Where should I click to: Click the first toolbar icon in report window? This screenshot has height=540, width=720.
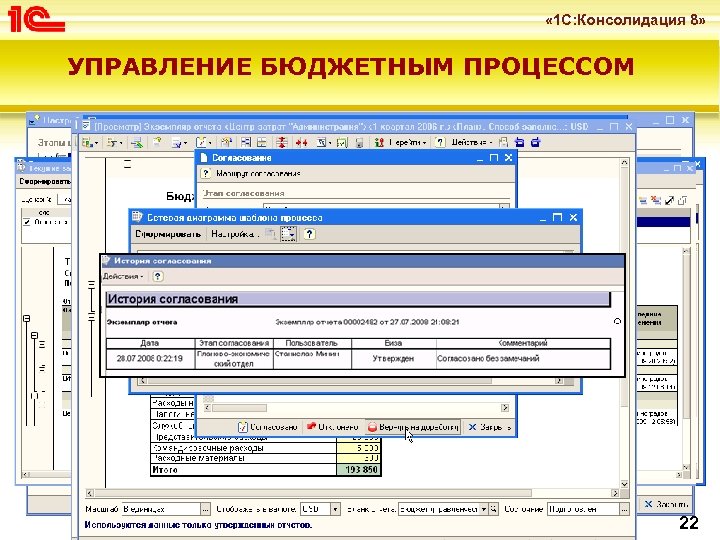click(88, 143)
